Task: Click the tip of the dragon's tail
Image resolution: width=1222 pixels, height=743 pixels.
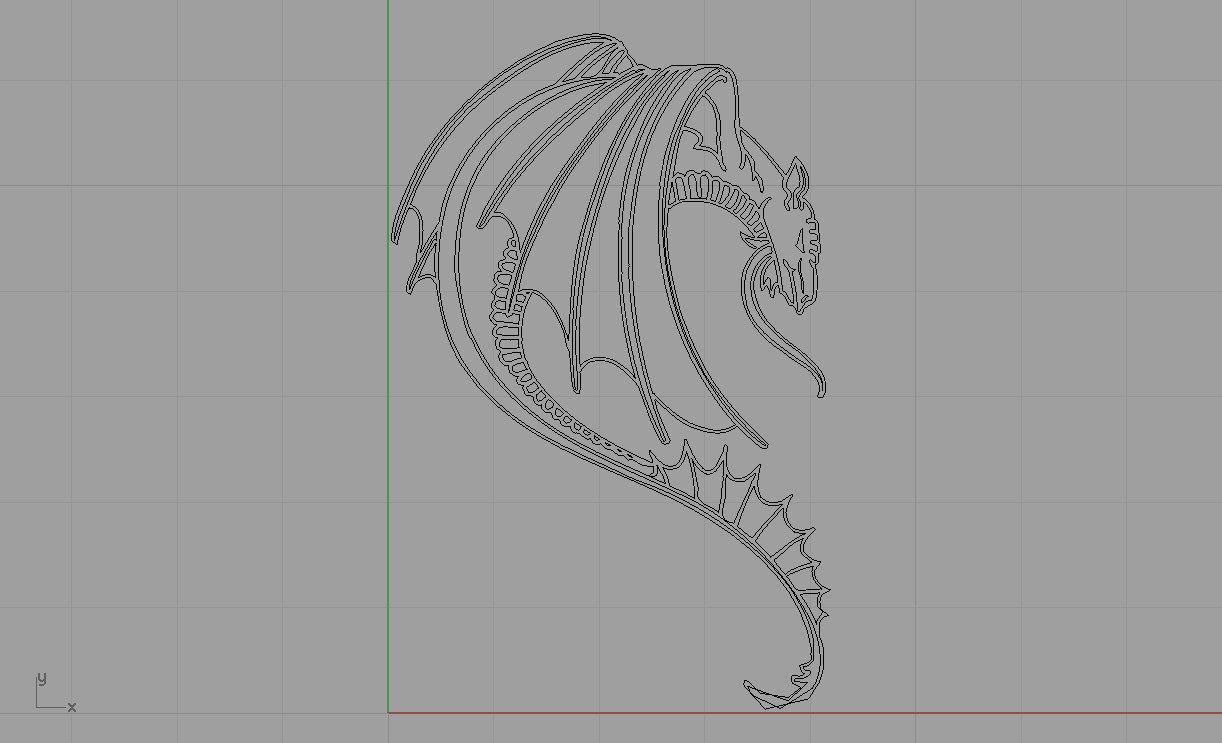Action: point(752,690)
